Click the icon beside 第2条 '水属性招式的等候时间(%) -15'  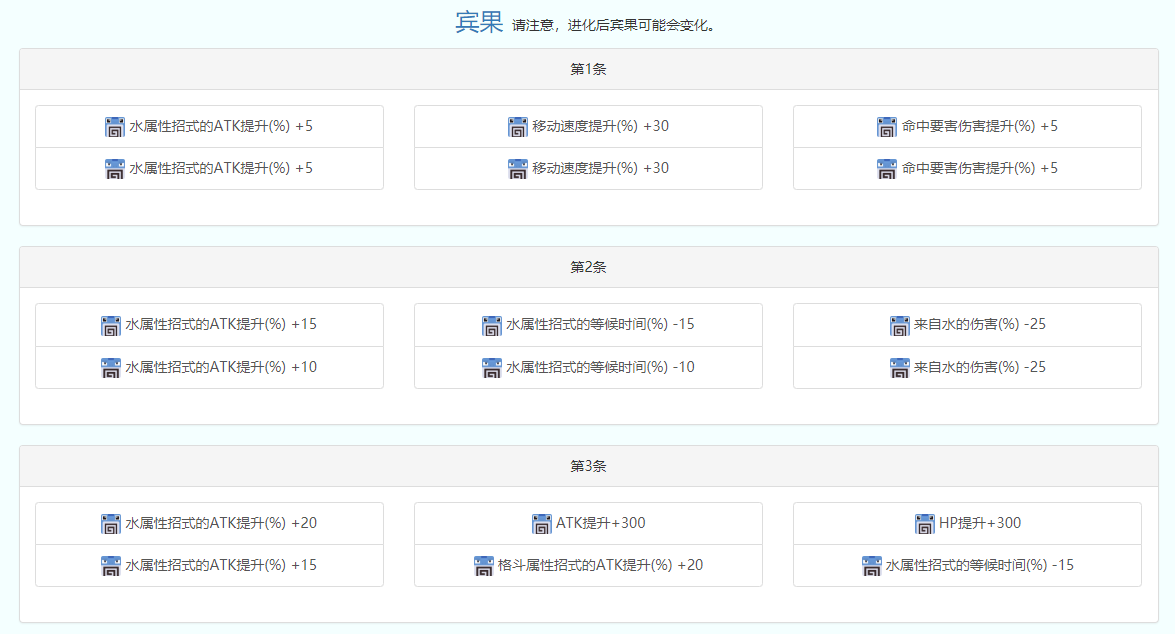tap(492, 325)
